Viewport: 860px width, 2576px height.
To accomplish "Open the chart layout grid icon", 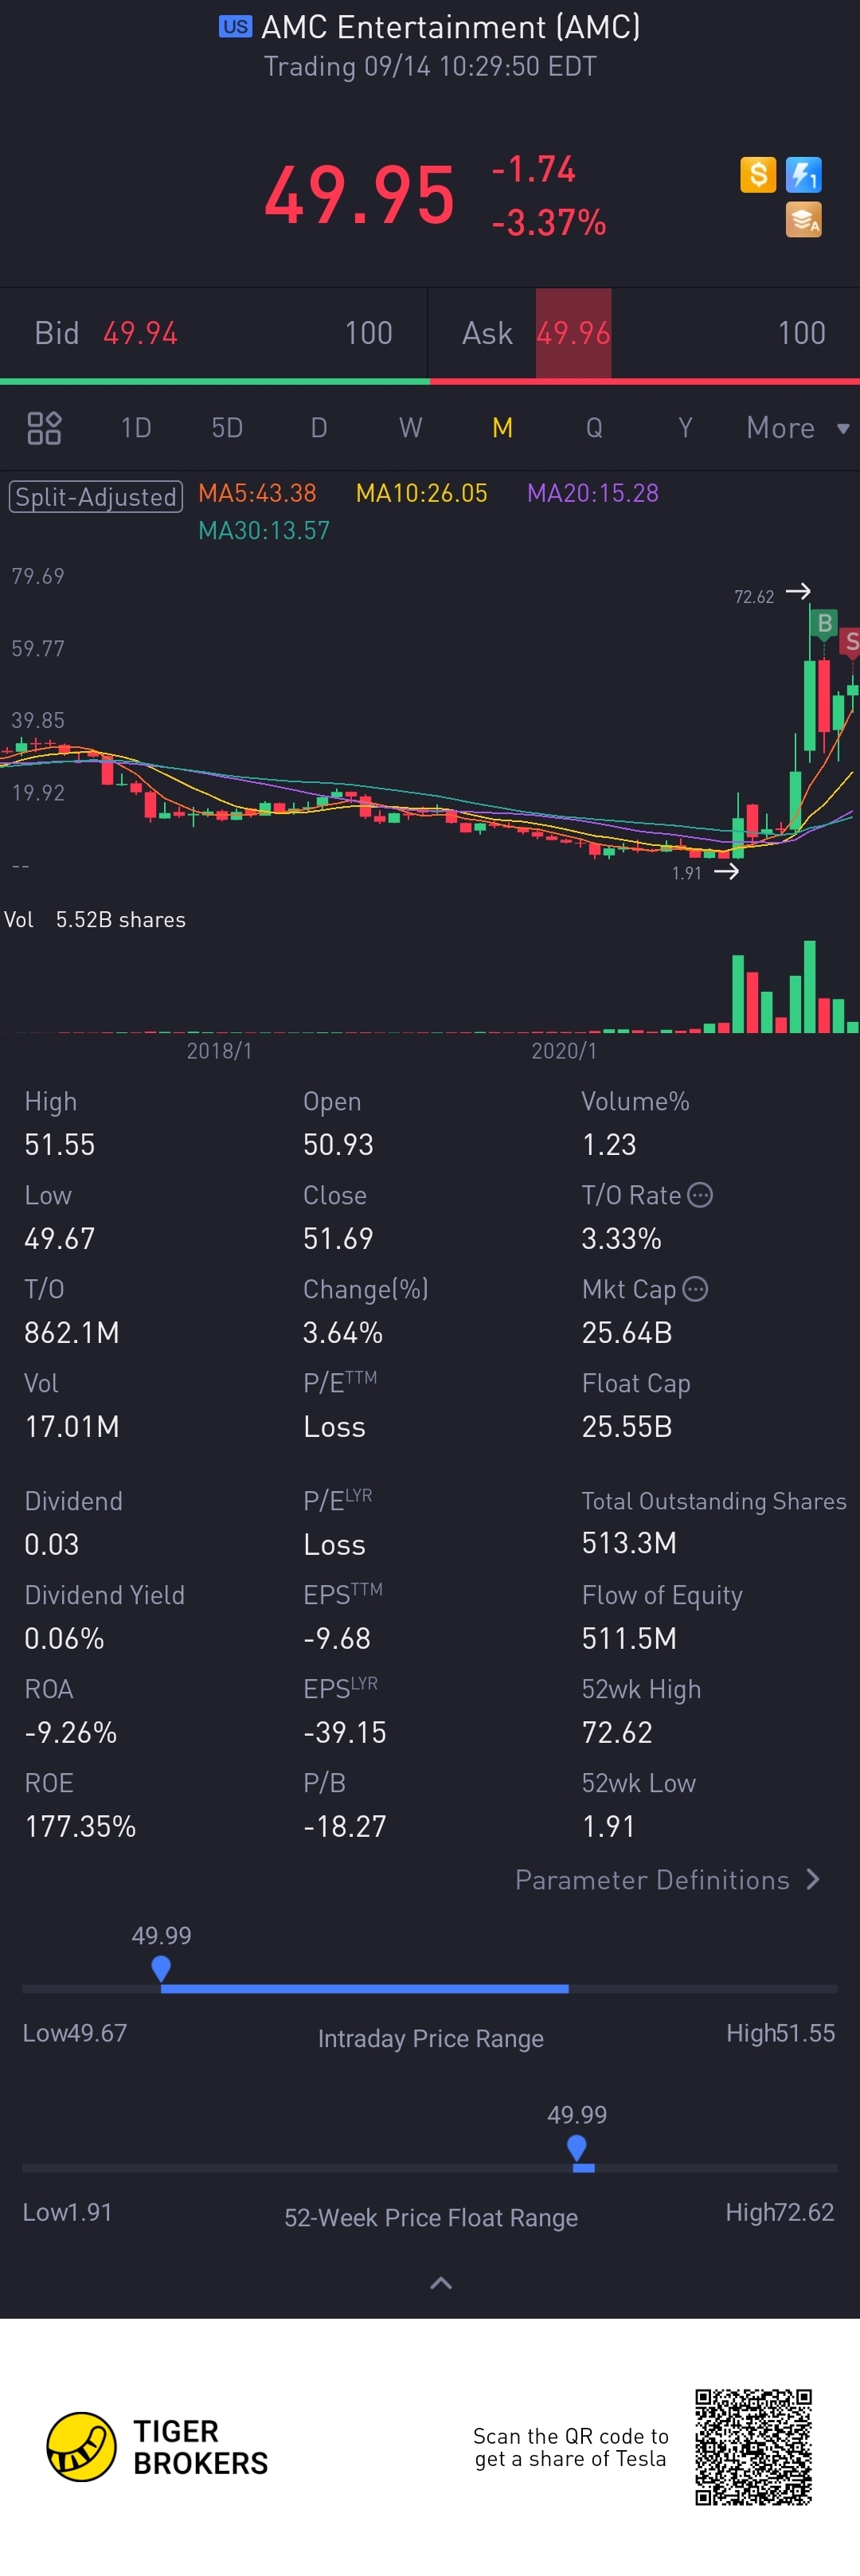I will coord(44,428).
